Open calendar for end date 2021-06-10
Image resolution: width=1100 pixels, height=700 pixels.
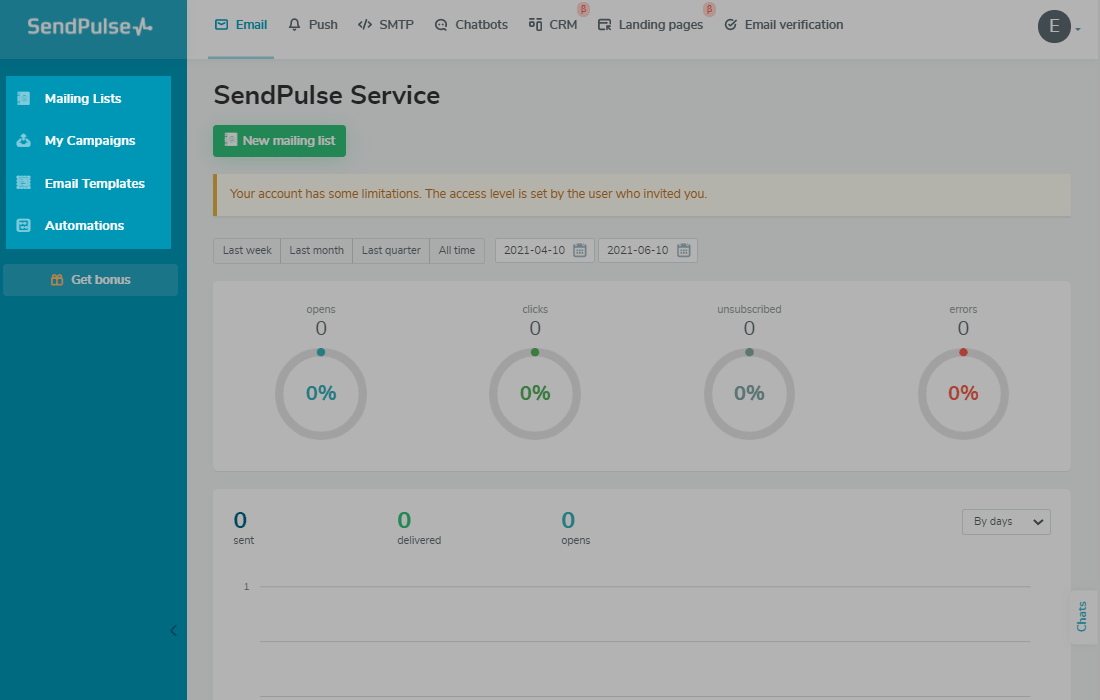point(683,251)
